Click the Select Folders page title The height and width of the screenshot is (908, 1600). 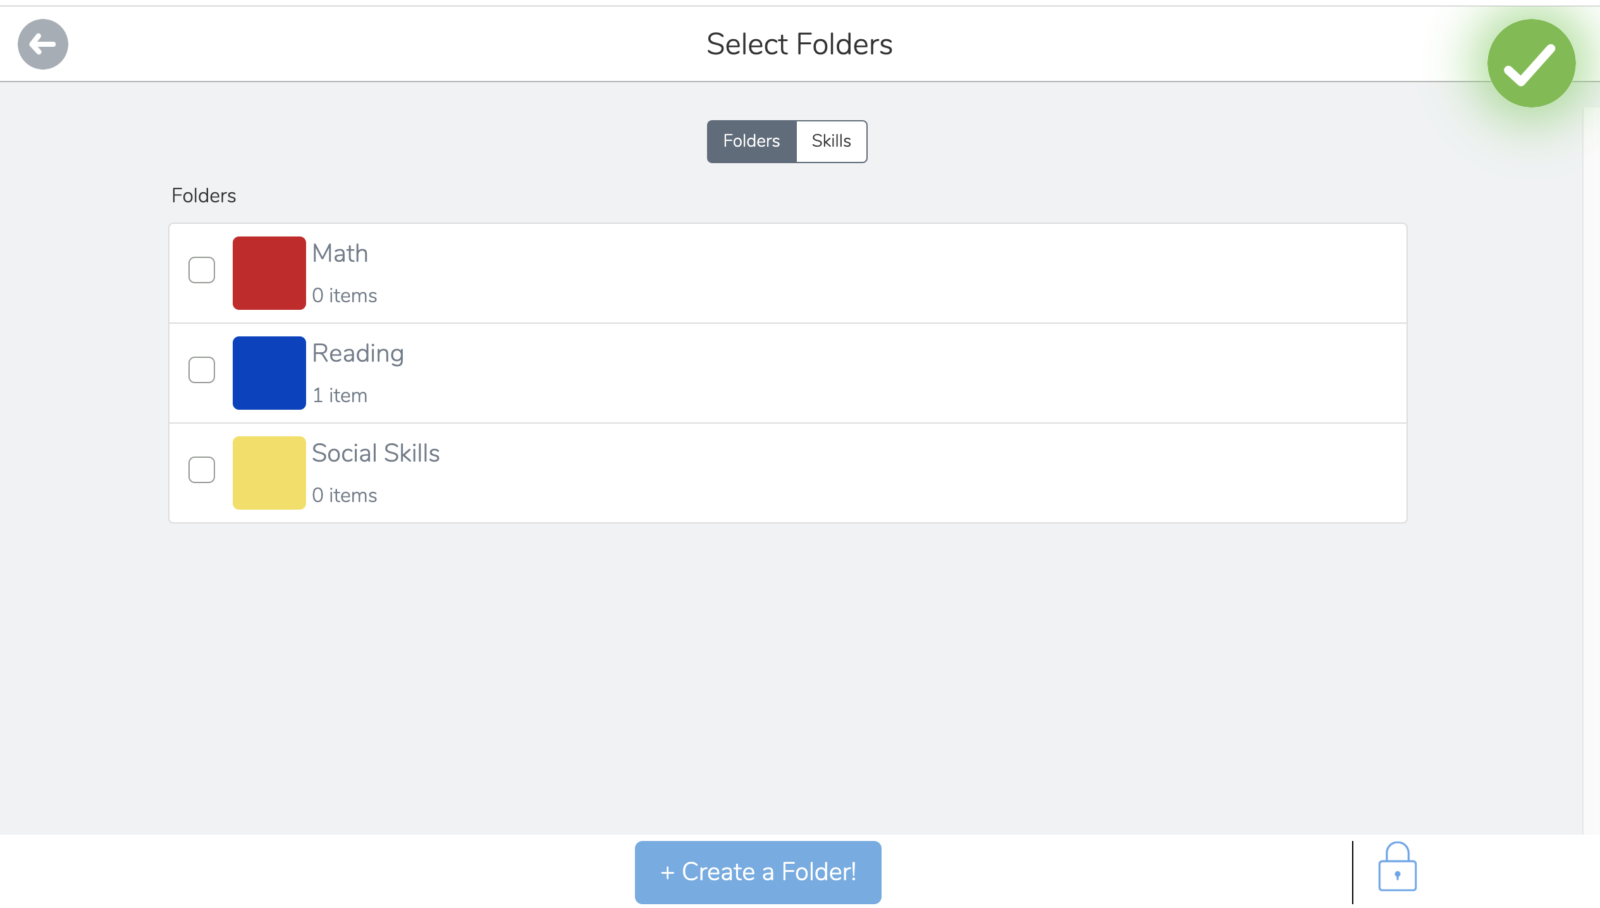(799, 44)
